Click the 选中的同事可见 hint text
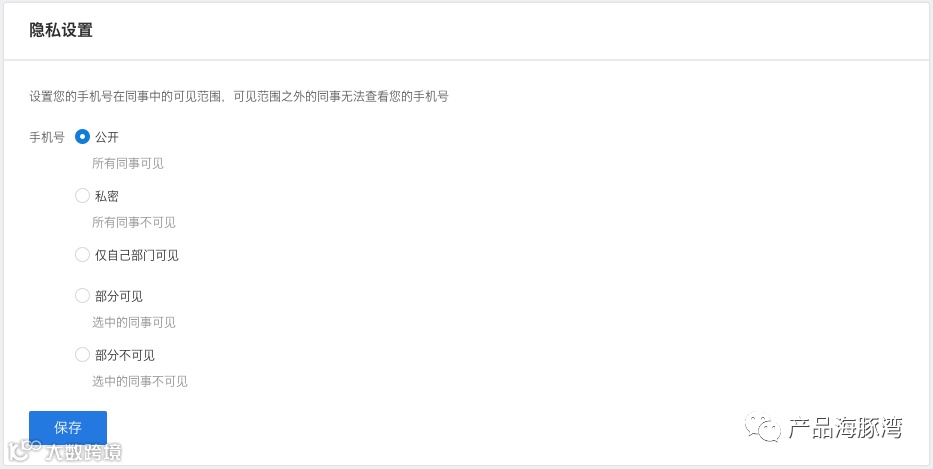Viewport: 933px width, 469px height. (134, 323)
